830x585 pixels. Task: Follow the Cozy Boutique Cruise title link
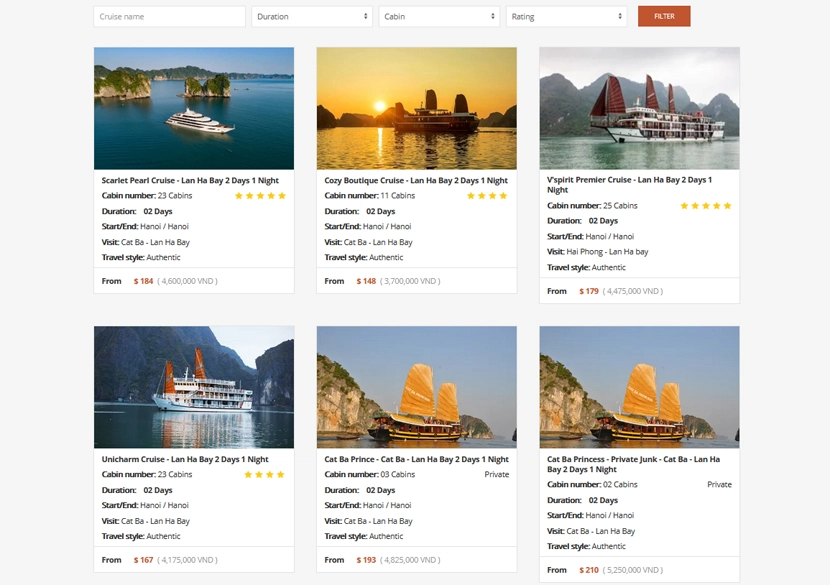point(416,181)
